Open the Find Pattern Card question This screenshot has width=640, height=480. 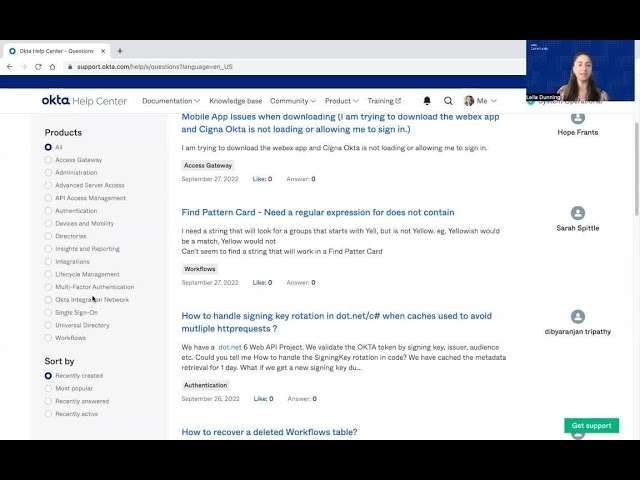coord(318,212)
